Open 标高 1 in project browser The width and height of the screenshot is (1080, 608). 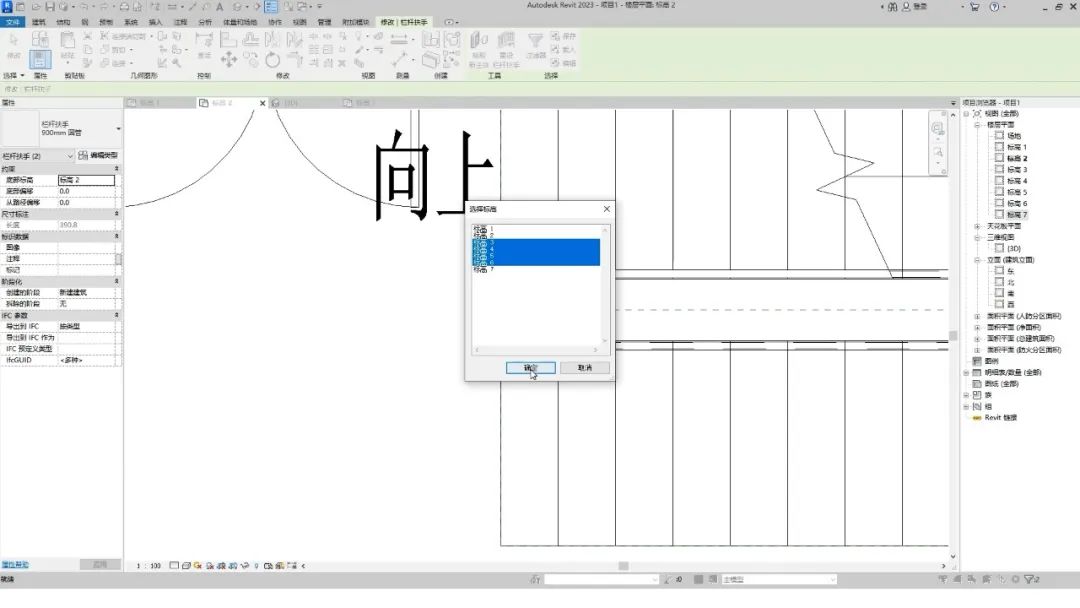(x=1017, y=147)
